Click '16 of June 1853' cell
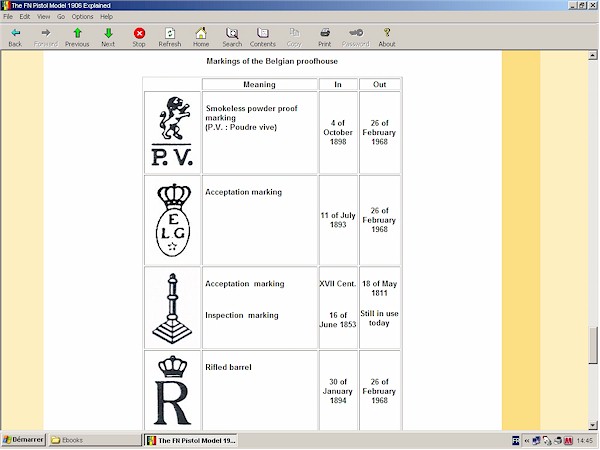This screenshot has width=600, height=450. (338, 320)
